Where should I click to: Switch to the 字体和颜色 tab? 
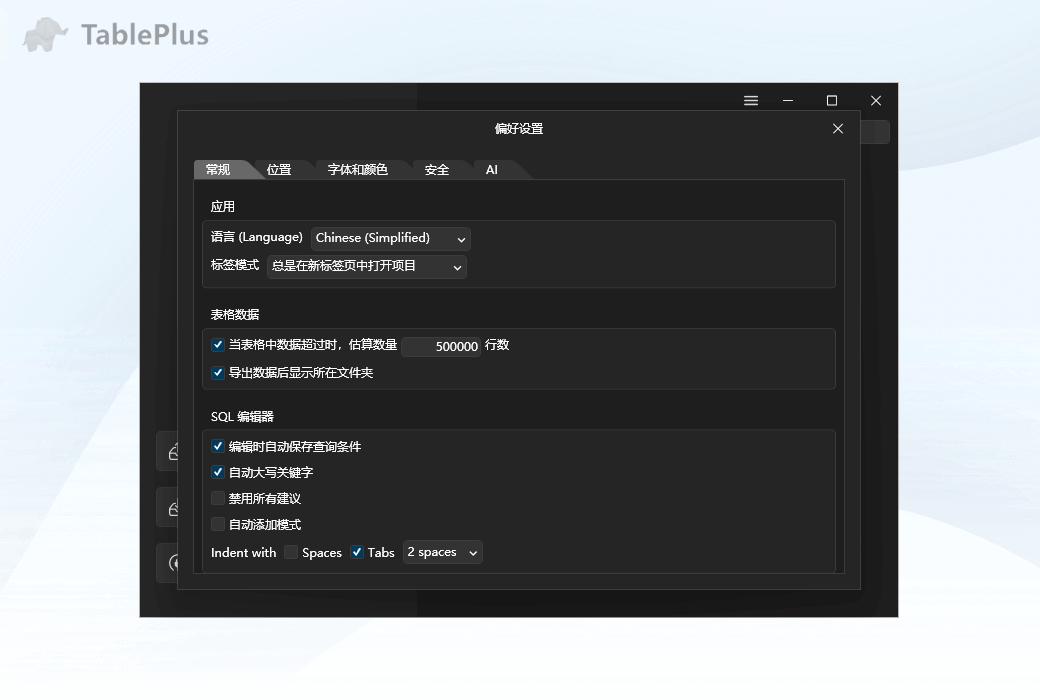360,169
